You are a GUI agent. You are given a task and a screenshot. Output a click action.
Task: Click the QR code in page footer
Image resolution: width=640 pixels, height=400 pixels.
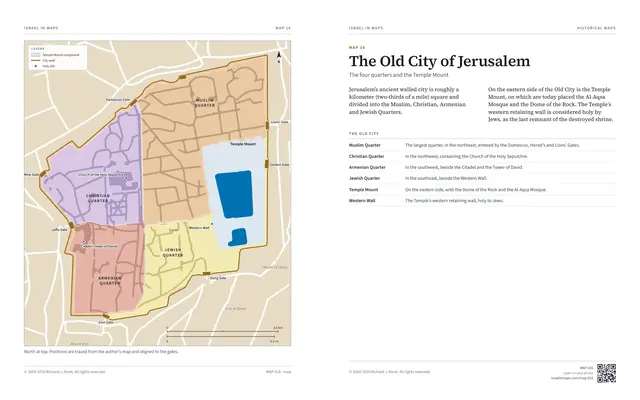[x=606, y=373]
